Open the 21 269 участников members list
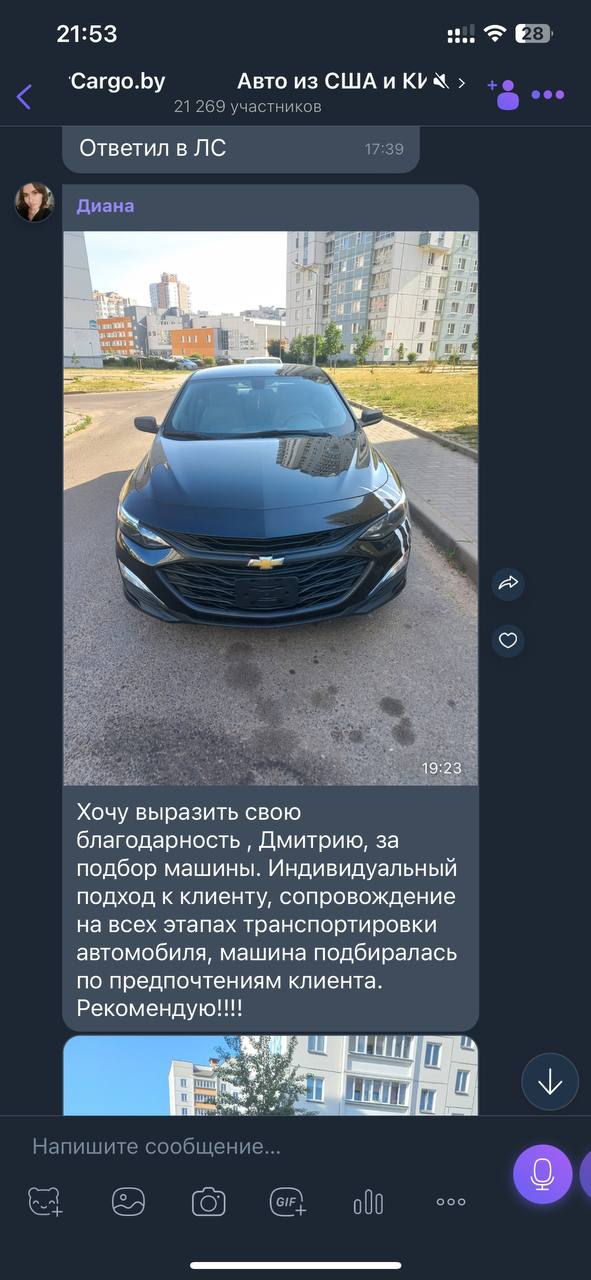 click(247, 106)
